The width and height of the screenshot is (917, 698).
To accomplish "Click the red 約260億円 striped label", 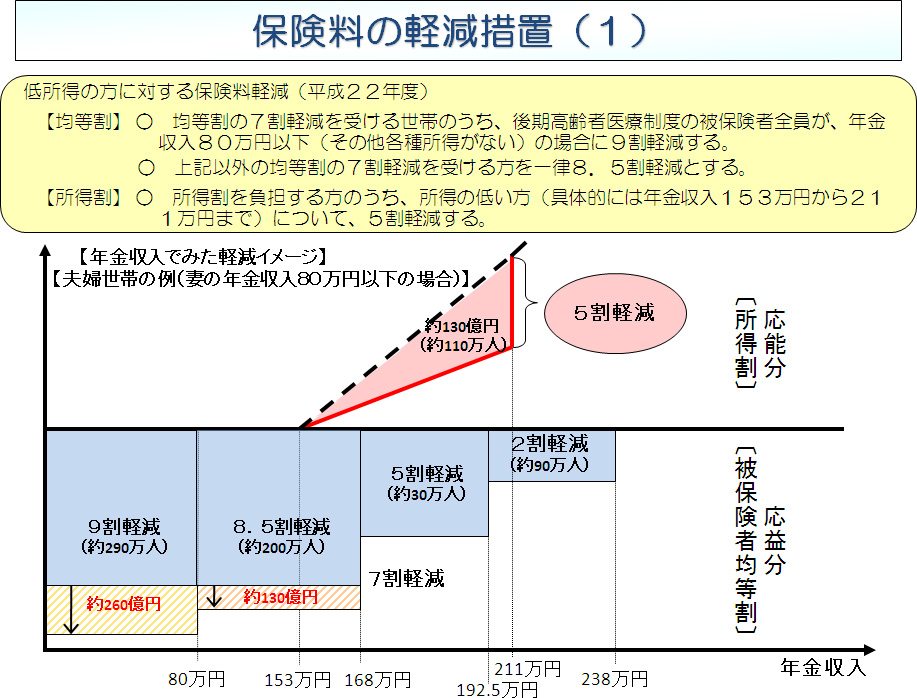I will 124,604.
